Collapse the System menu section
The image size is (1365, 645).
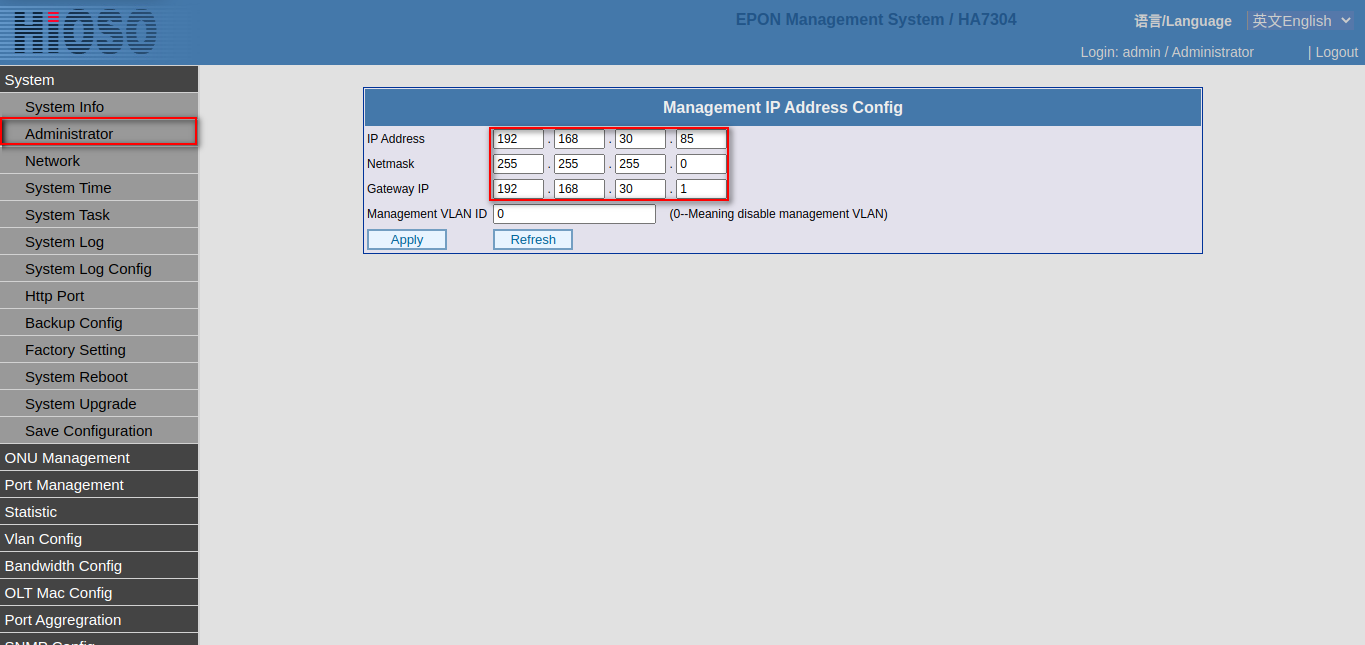click(x=30, y=80)
